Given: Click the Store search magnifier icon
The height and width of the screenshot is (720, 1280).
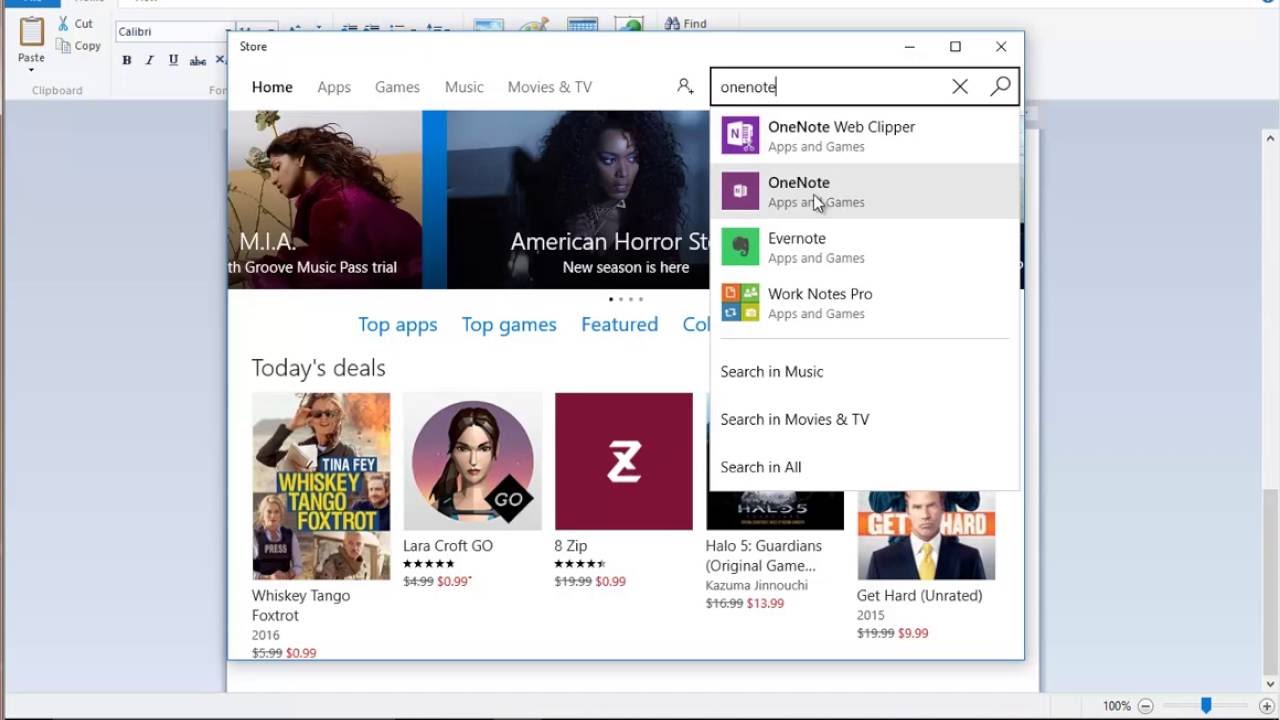Looking at the screenshot, I should 1000,87.
